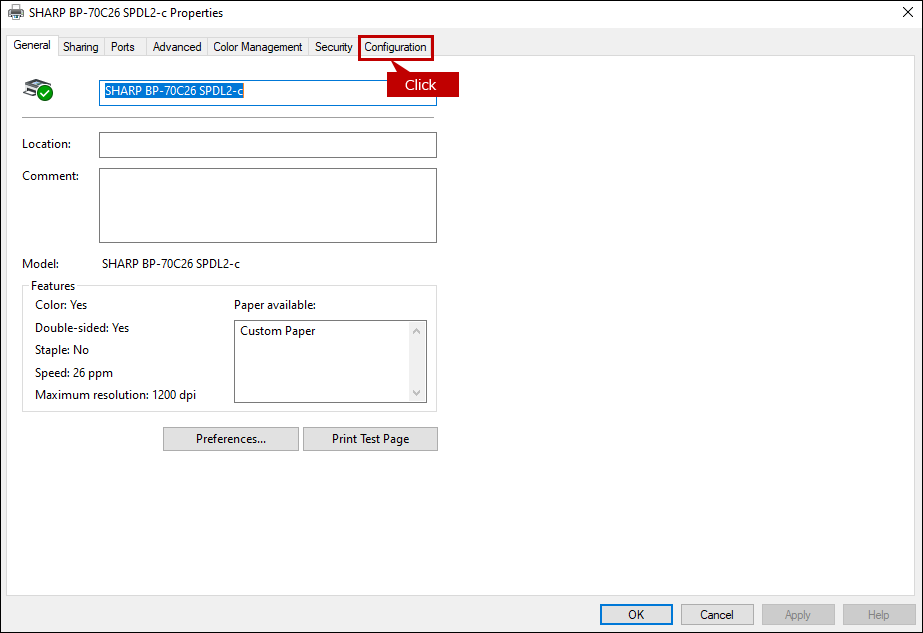
Task: Close the printer Properties dialog window
Action: 903,13
